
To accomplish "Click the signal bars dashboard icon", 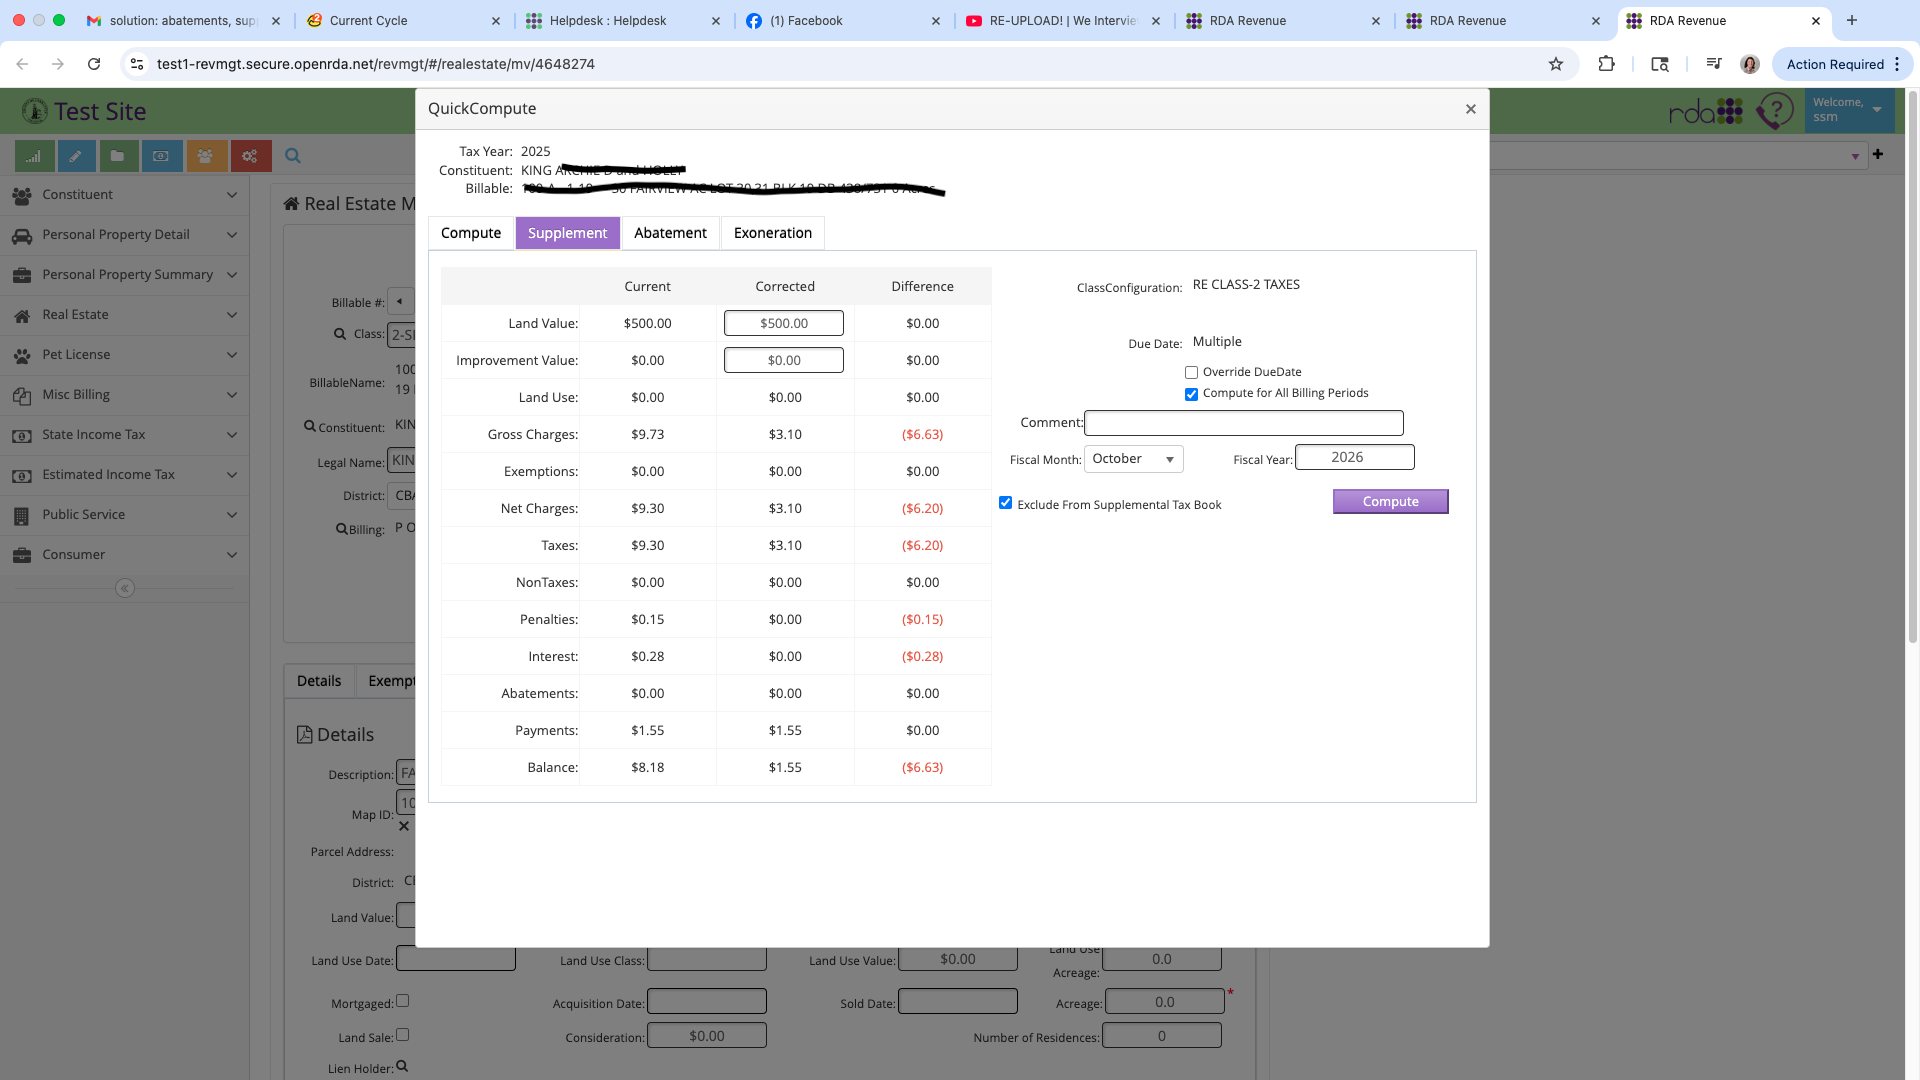I will [x=34, y=156].
